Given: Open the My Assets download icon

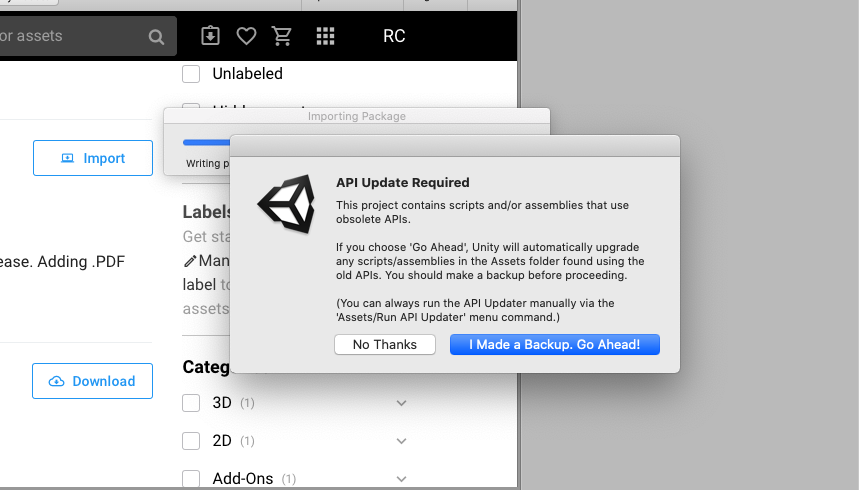Looking at the screenshot, I should (x=210, y=36).
